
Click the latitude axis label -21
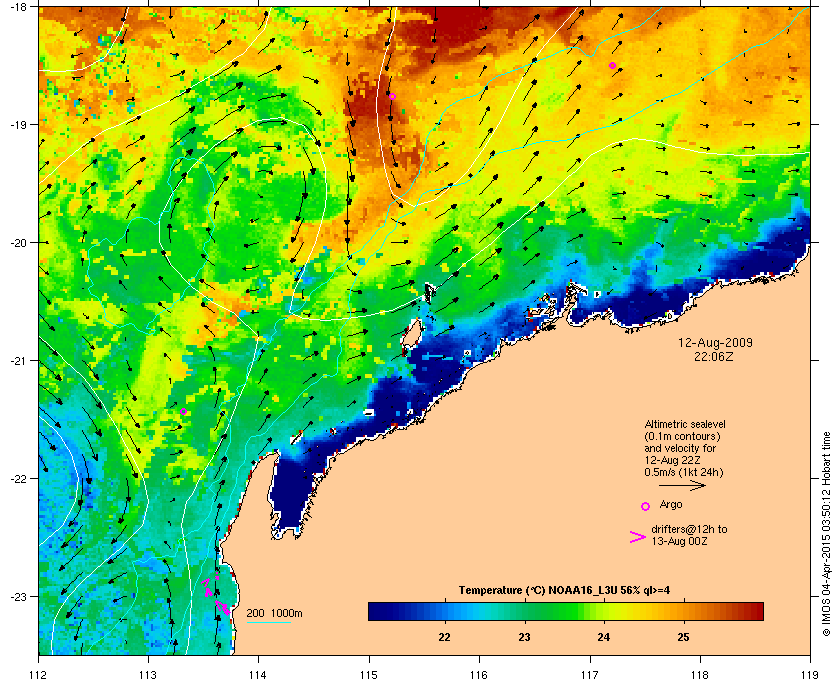click(x=18, y=361)
